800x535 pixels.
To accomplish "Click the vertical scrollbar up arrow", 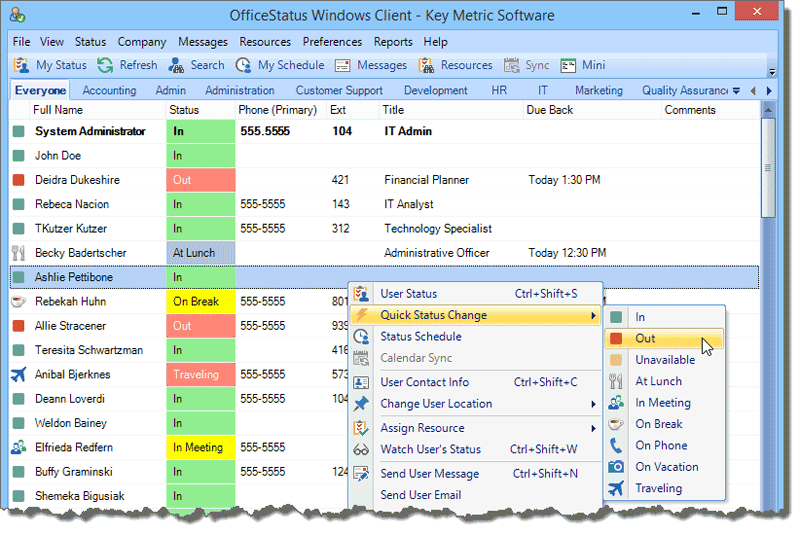I will click(768, 110).
